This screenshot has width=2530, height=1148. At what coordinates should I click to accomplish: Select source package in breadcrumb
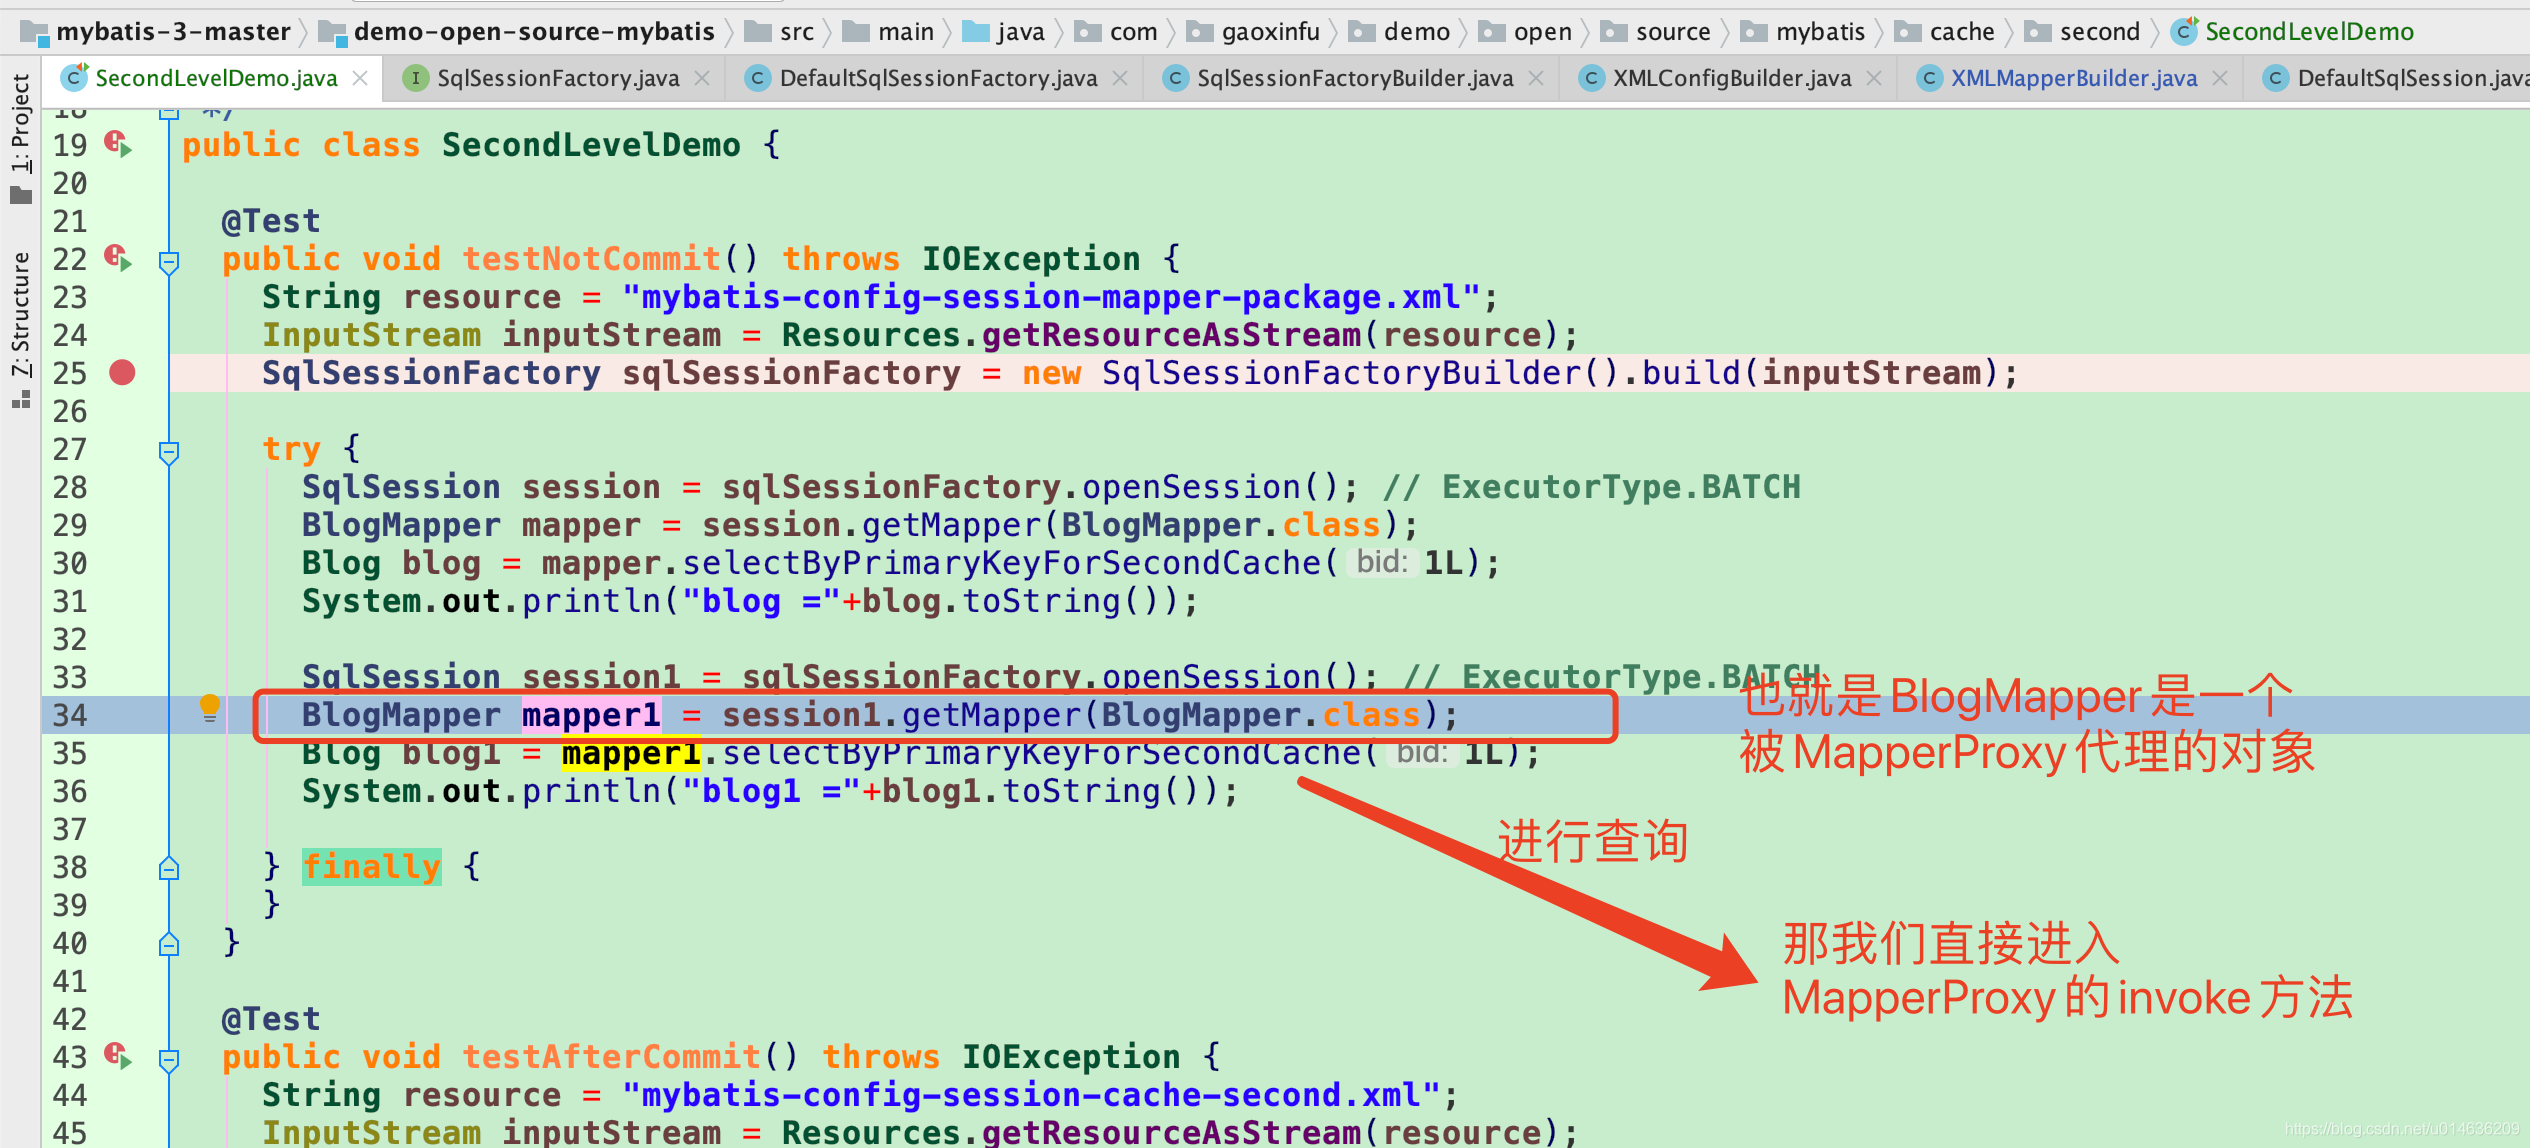(x=1655, y=32)
